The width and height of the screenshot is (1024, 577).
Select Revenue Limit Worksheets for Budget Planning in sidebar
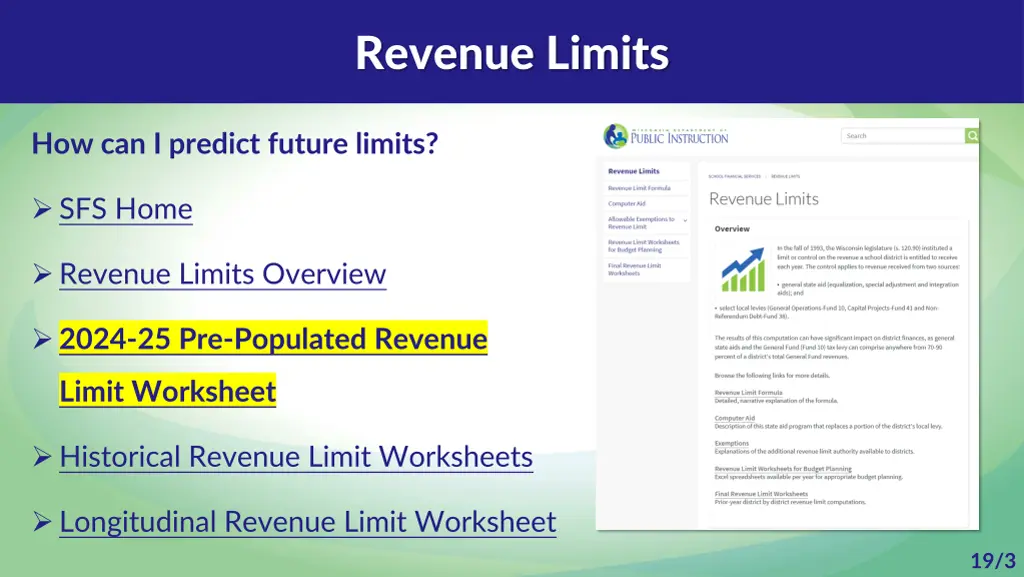pos(643,245)
